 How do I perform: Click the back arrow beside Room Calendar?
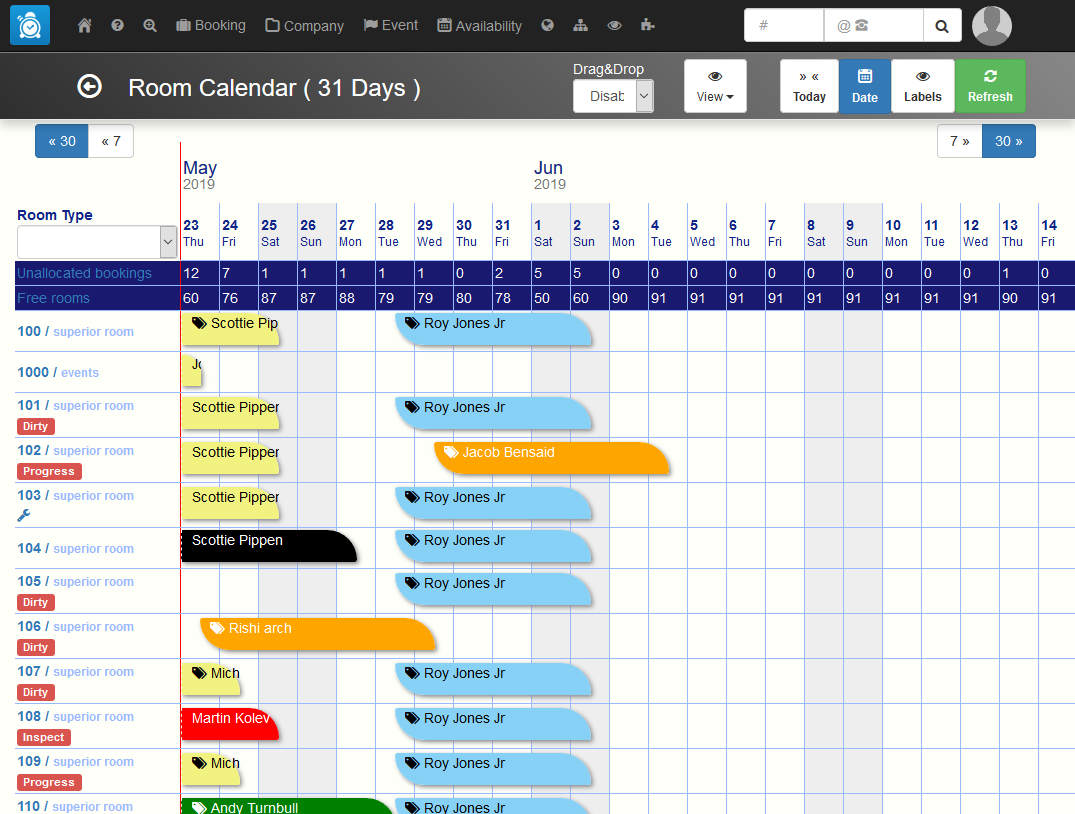(89, 87)
